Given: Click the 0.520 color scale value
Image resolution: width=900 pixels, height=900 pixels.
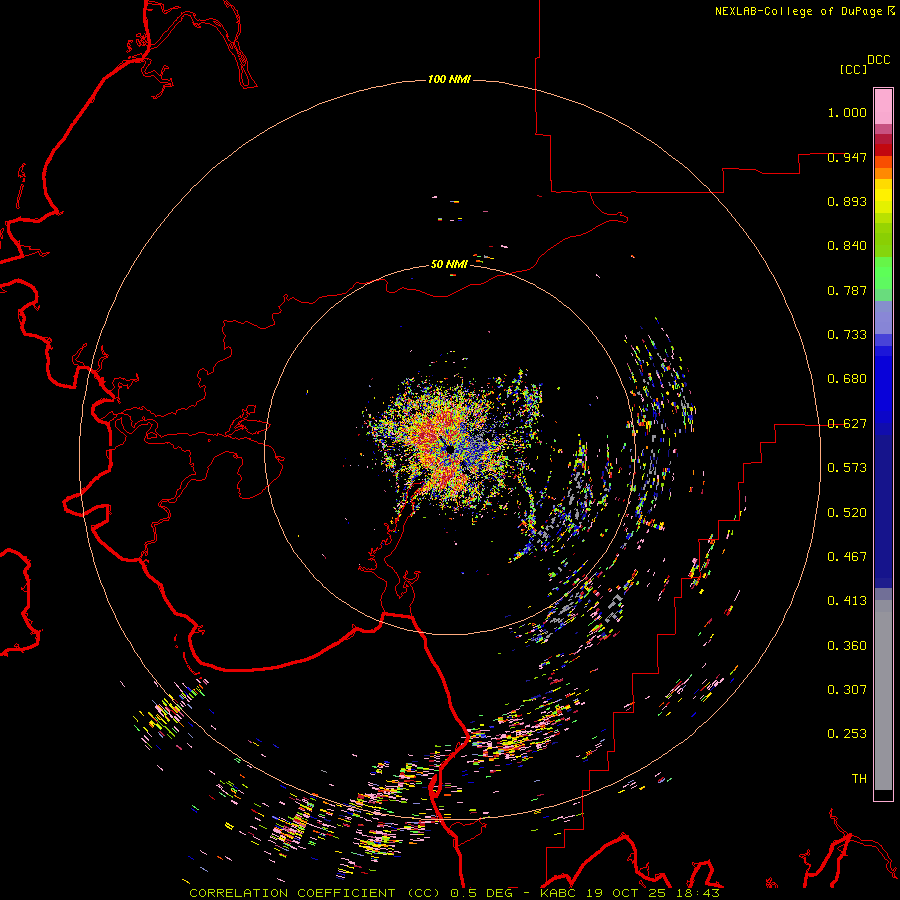Looking at the screenshot, I should coord(847,513).
